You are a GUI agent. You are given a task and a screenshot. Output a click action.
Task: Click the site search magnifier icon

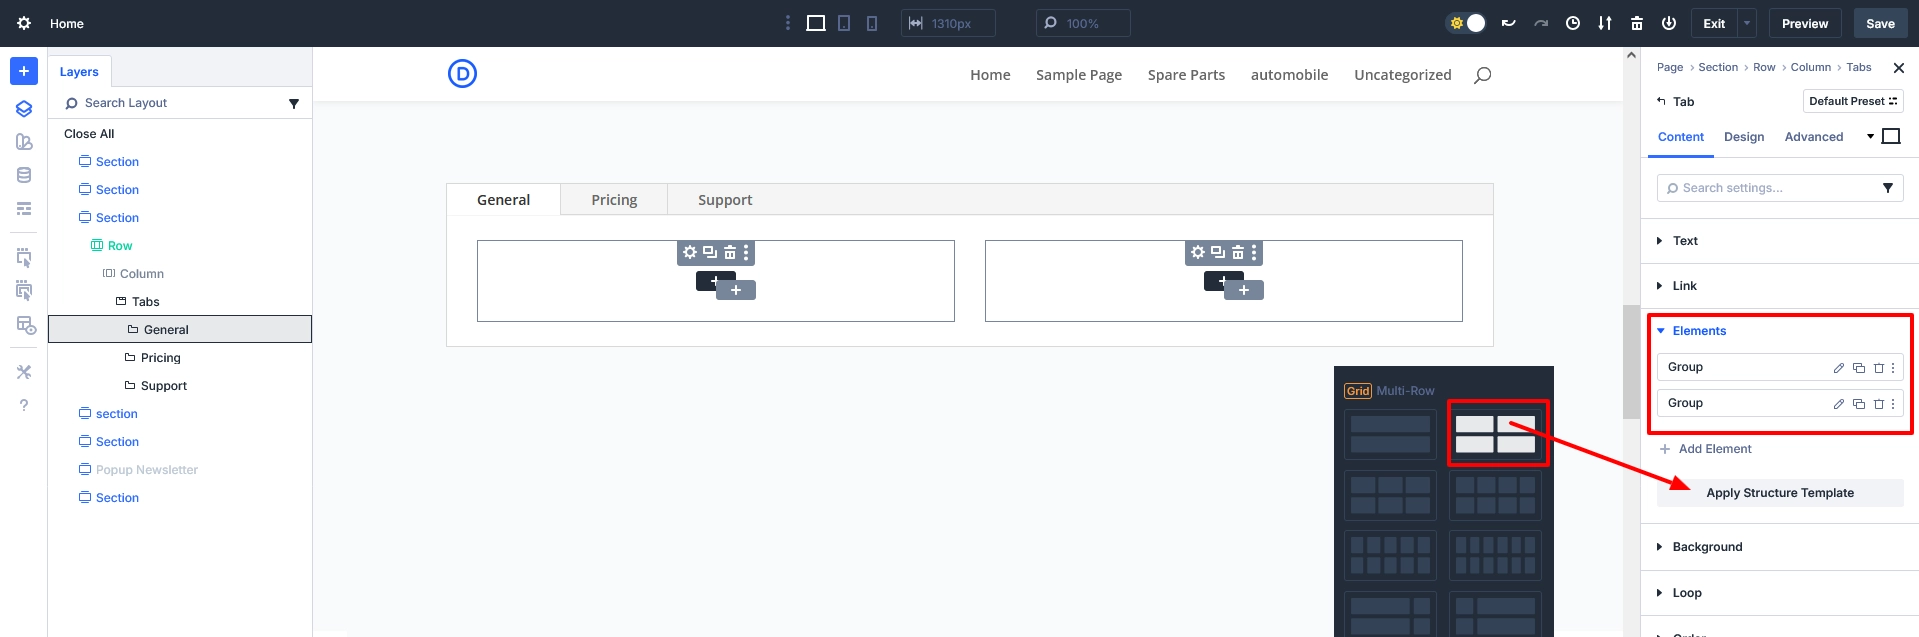pyautogui.click(x=1483, y=75)
